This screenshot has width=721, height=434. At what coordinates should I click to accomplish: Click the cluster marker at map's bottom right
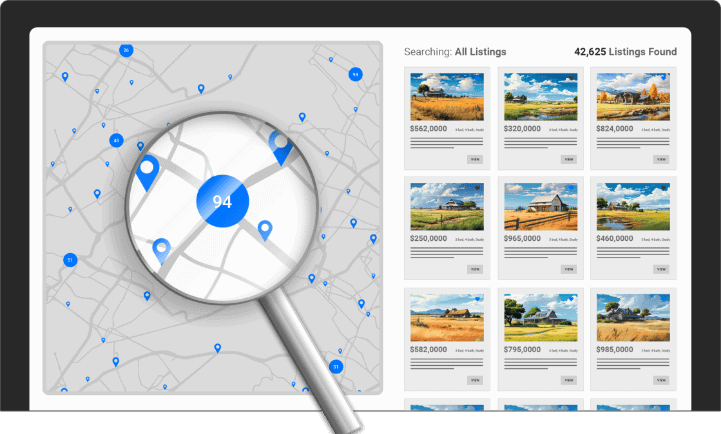pyautogui.click(x=336, y=367)
